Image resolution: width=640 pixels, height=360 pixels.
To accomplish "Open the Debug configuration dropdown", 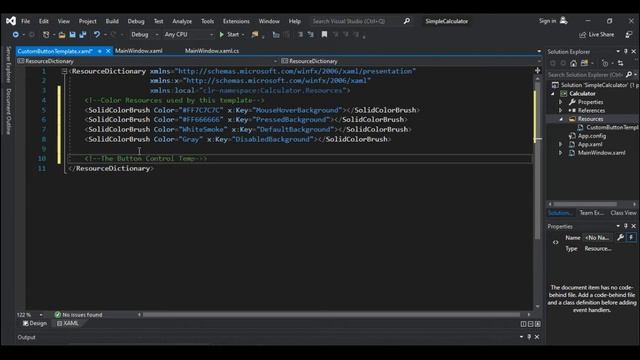I will (x=144, y=35).
